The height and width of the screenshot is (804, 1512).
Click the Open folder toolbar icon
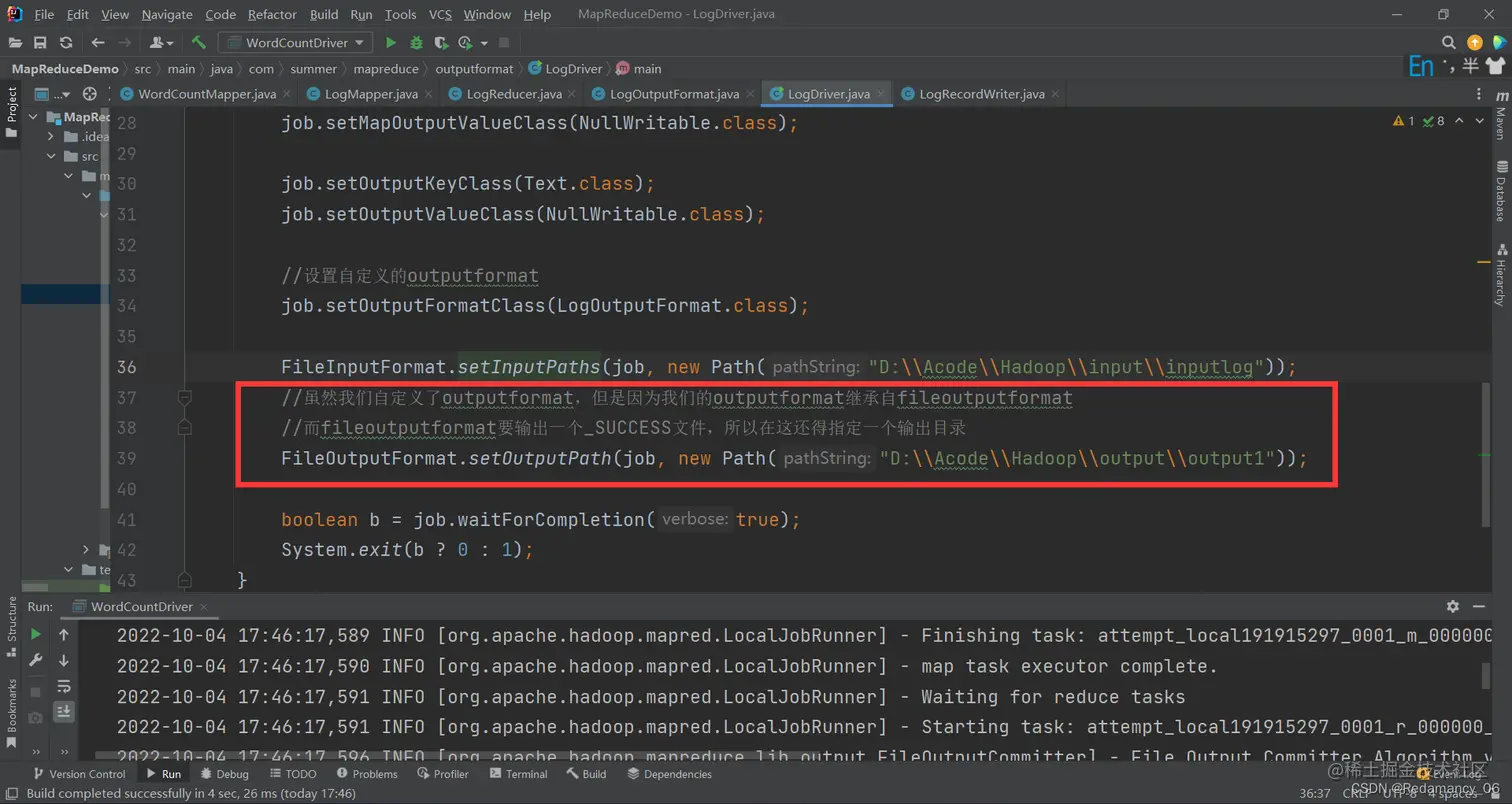pos(15,43)
